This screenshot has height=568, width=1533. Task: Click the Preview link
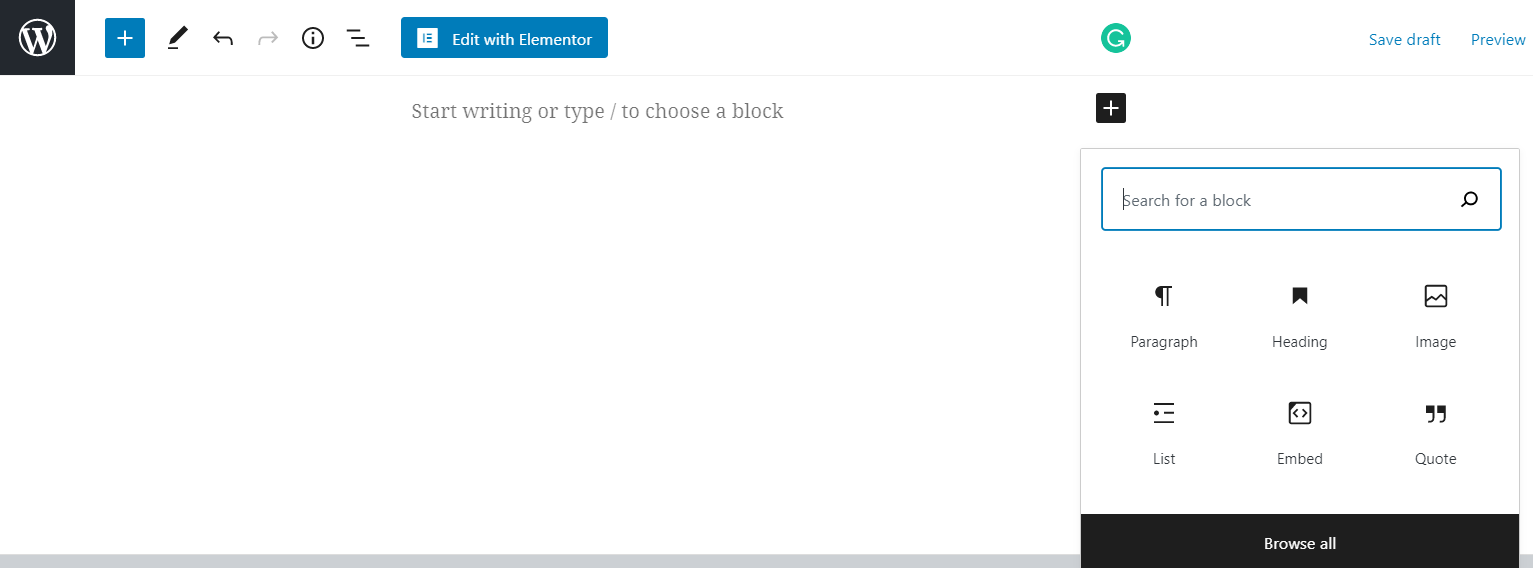pyautogui.click(x=1498, y=40)
